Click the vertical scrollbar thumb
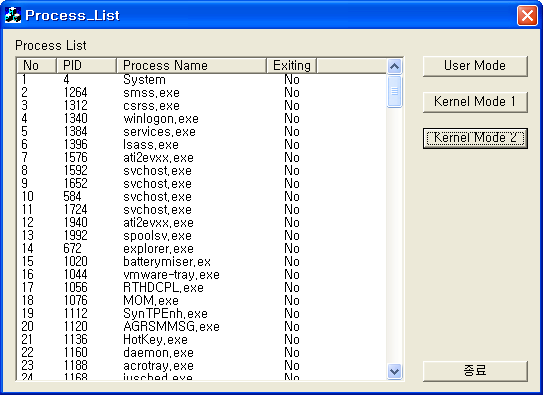This screenshot has height=395, width=543. pos(394,91)
